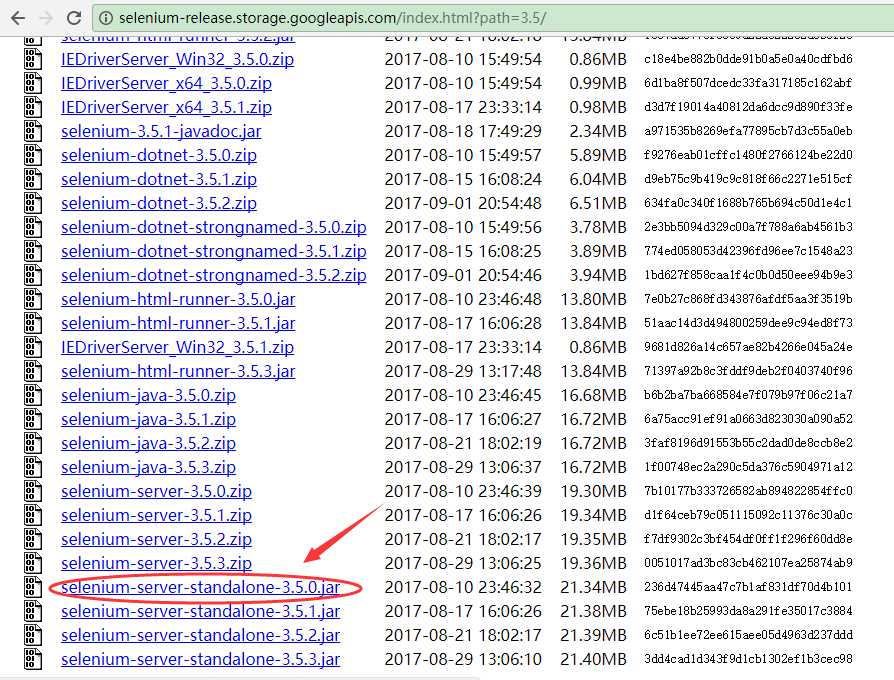
Task: Open the selenium-java-3.5.3.zip link
Action: (148, 467)
